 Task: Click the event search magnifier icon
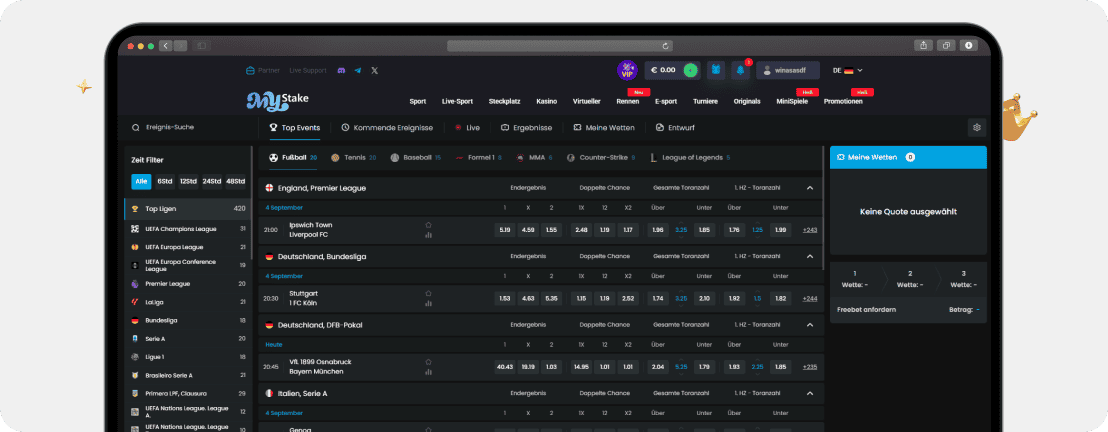pyautogui.click(x=136, y=128)
